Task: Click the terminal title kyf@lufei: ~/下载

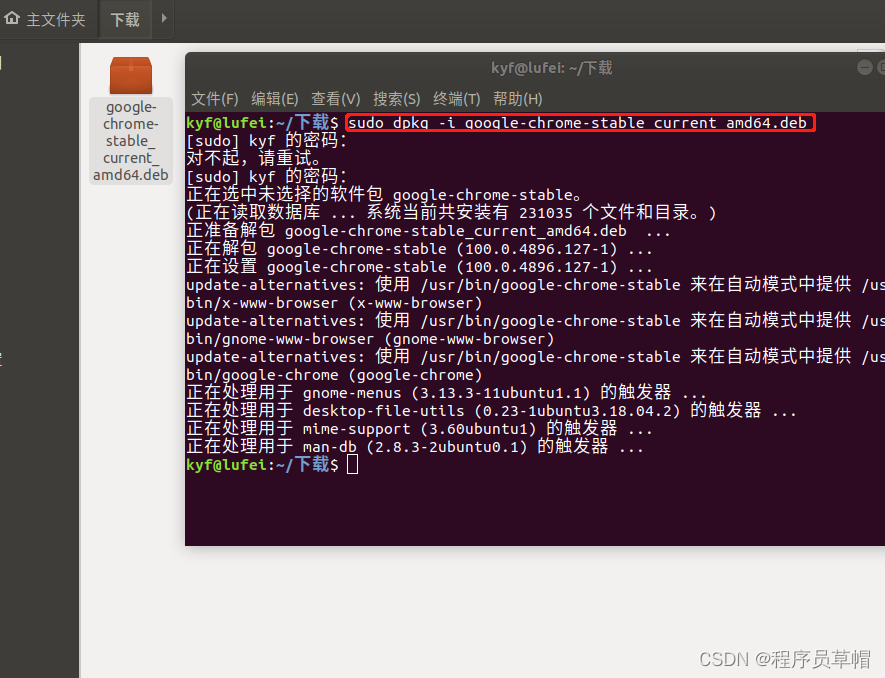Action: (x=551, y=68)
